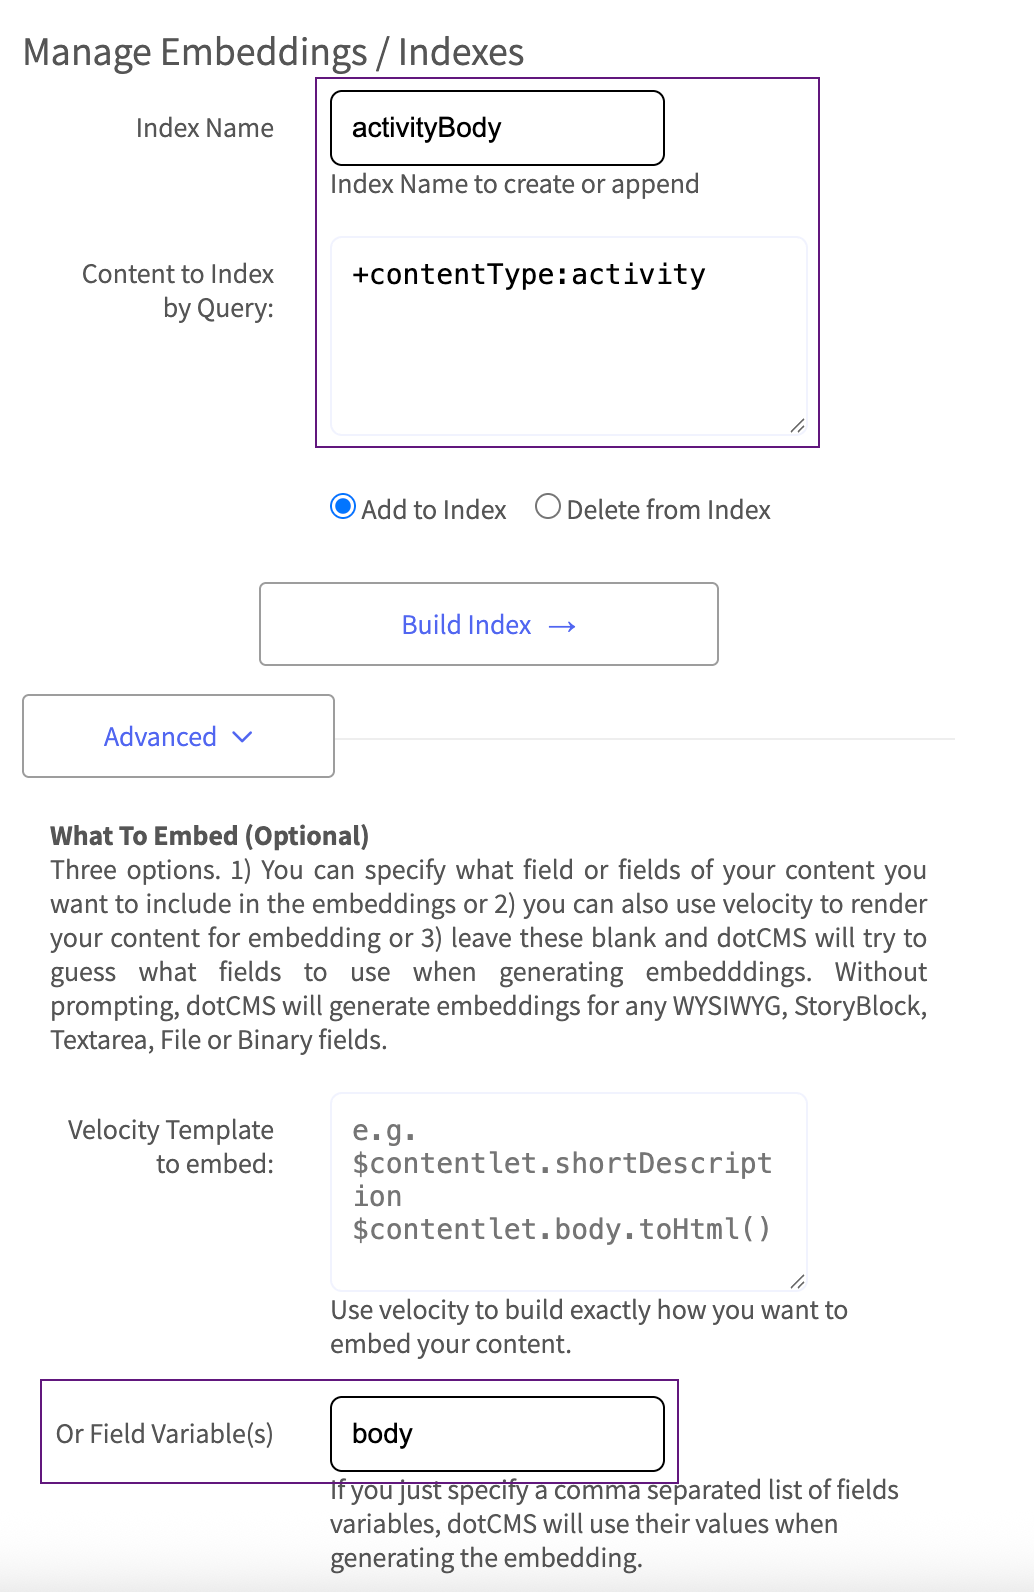
Task: Click the 'Manage Embeddings / Indexes' heading
Action: click(273, 52)
